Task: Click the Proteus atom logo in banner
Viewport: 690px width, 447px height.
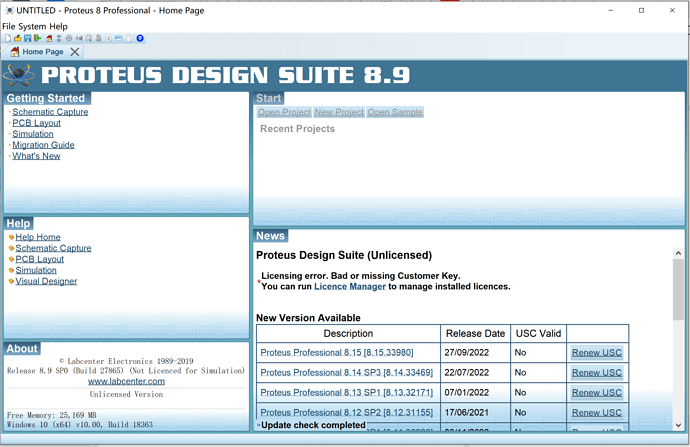Action: coord(18,75)
